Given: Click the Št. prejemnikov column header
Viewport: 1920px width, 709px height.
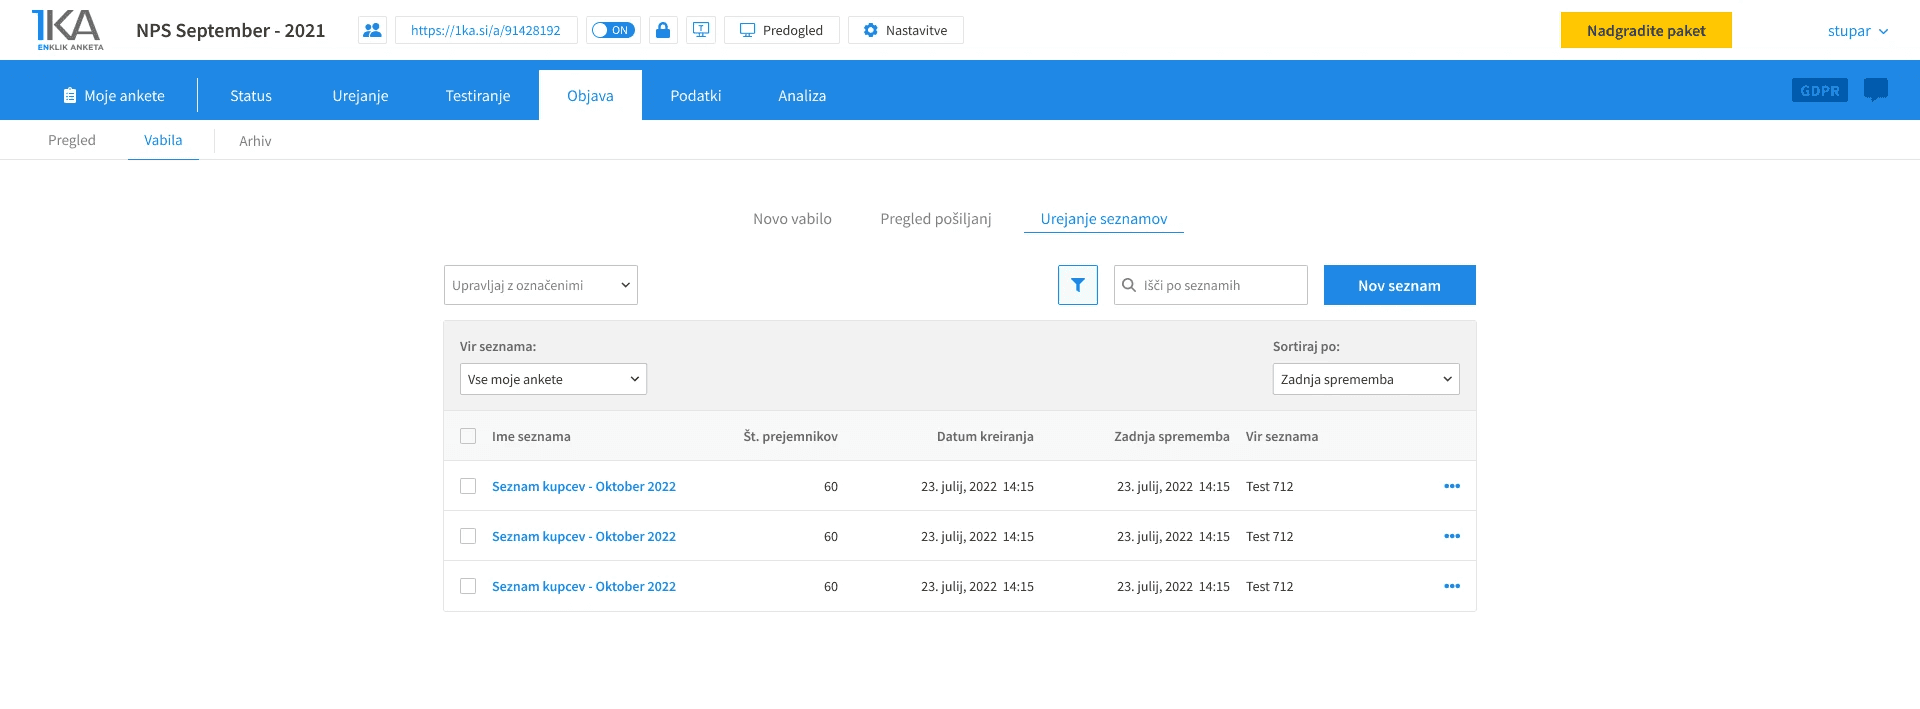Looking at the screenshot, I should 790,436.
